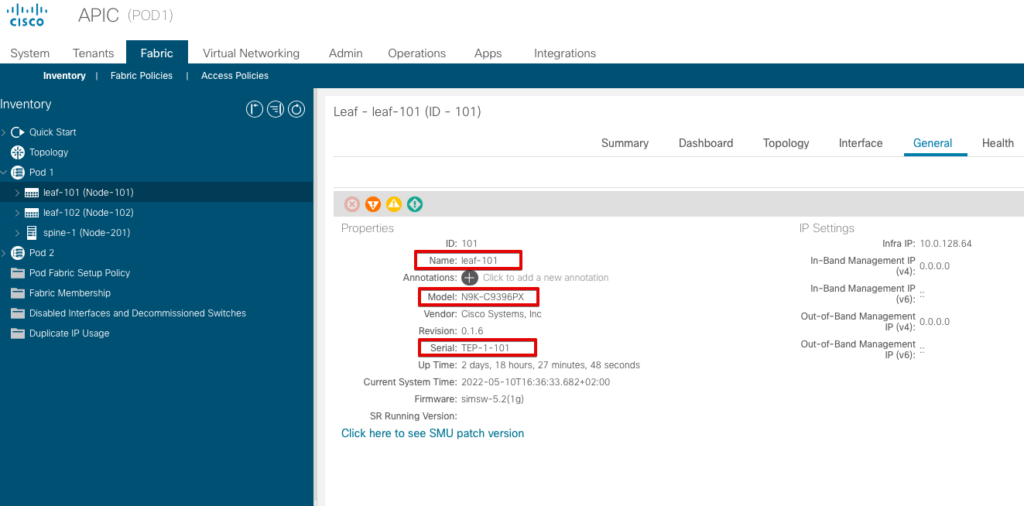The image size is (1024, 506).
Task: Click the Pod 1 icon
Action: pos(18,172)
